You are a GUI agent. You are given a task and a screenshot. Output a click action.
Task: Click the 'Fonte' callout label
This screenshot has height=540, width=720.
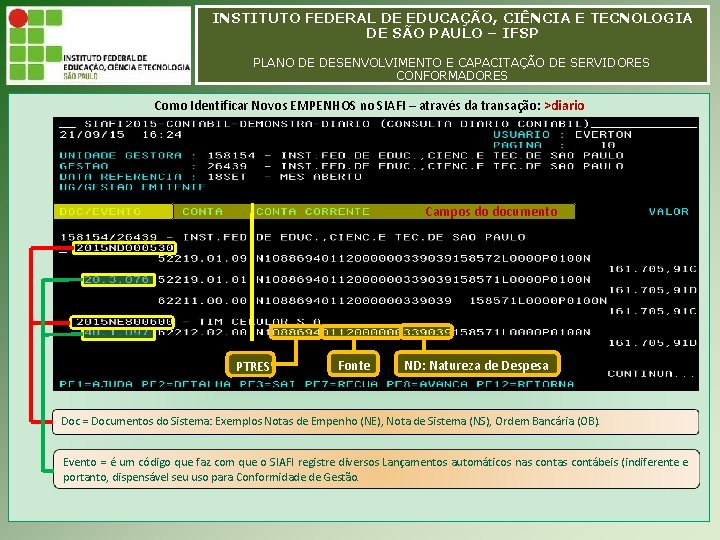tap(354, 365)
